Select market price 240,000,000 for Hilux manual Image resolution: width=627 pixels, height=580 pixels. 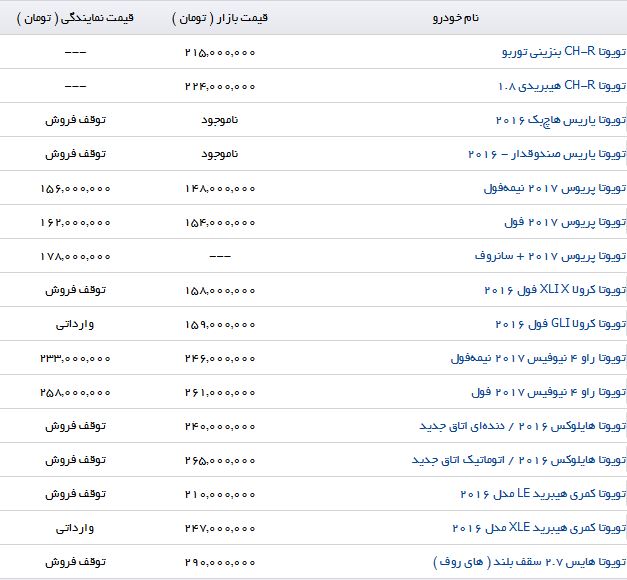coord(220,426)
